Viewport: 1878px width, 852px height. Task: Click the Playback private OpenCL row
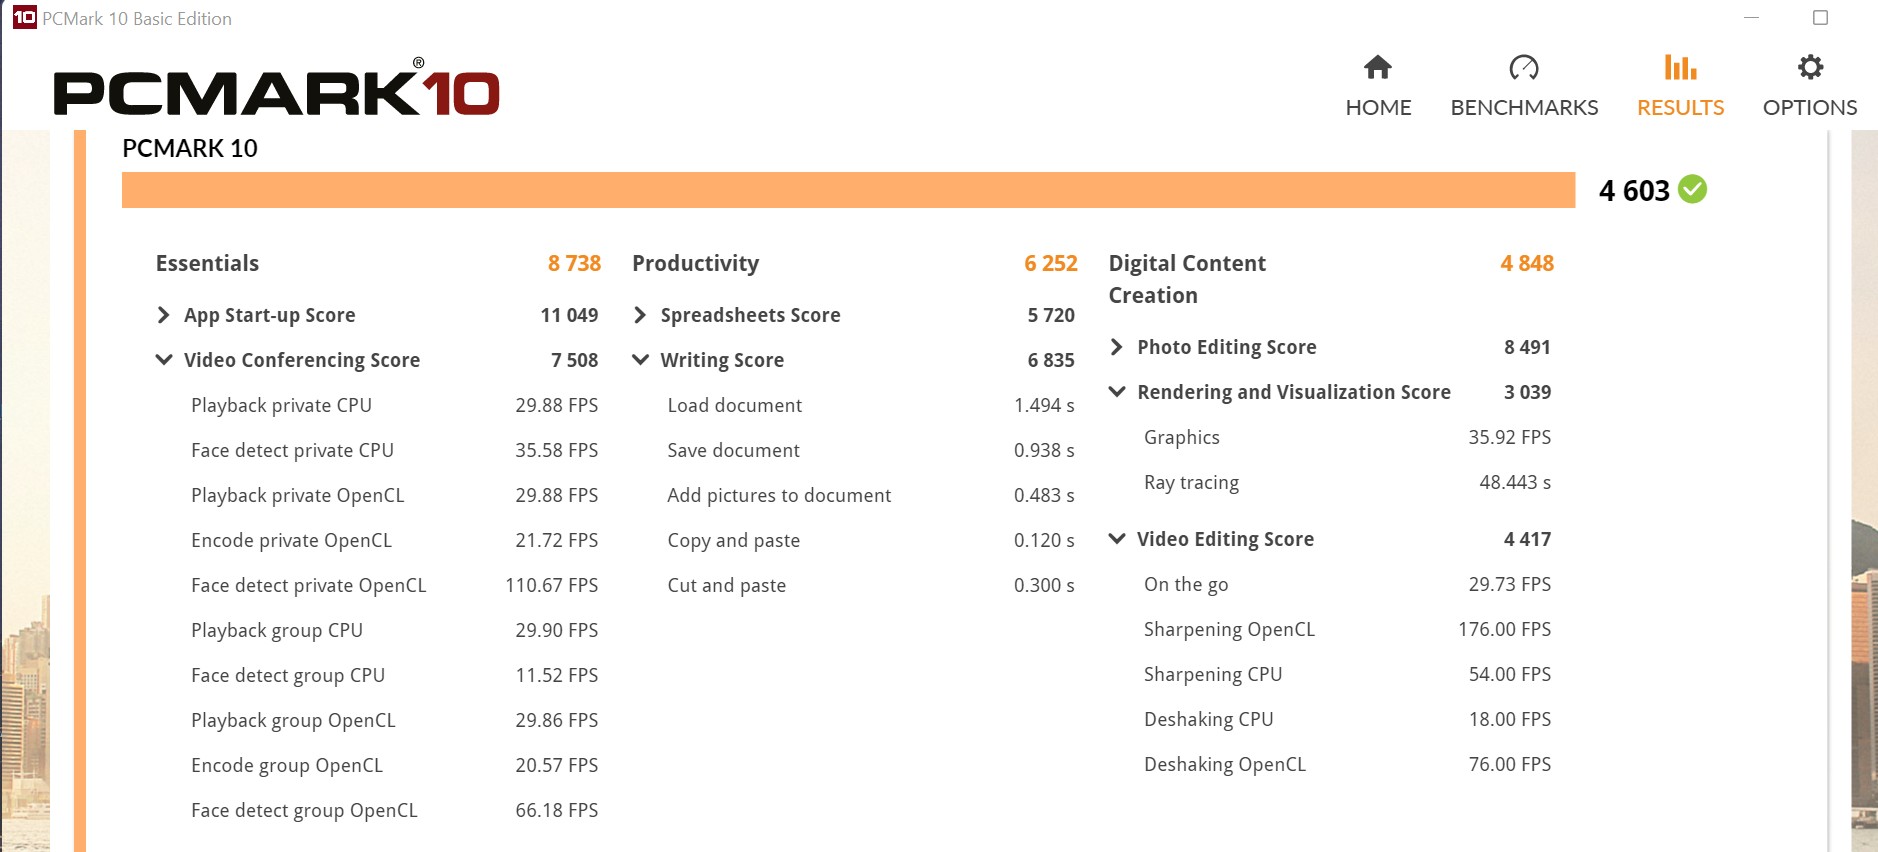pyautogui.click(x=395, y=495)
